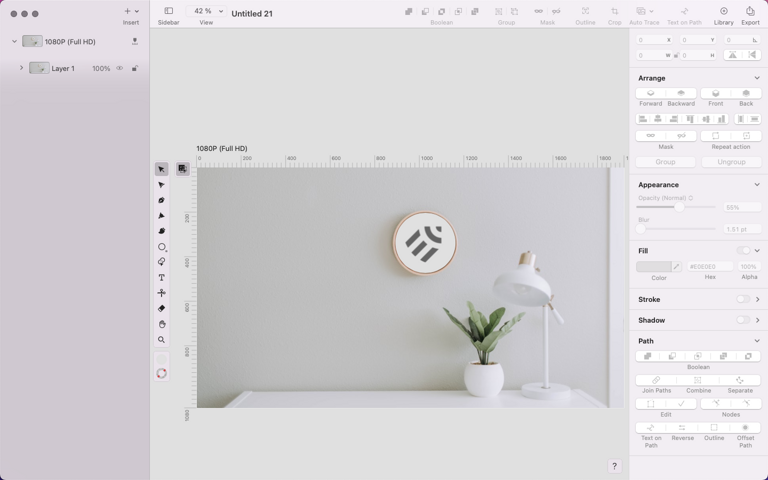
Task: Toggle the Shadow switch on
Action: [x=743, y=320]
